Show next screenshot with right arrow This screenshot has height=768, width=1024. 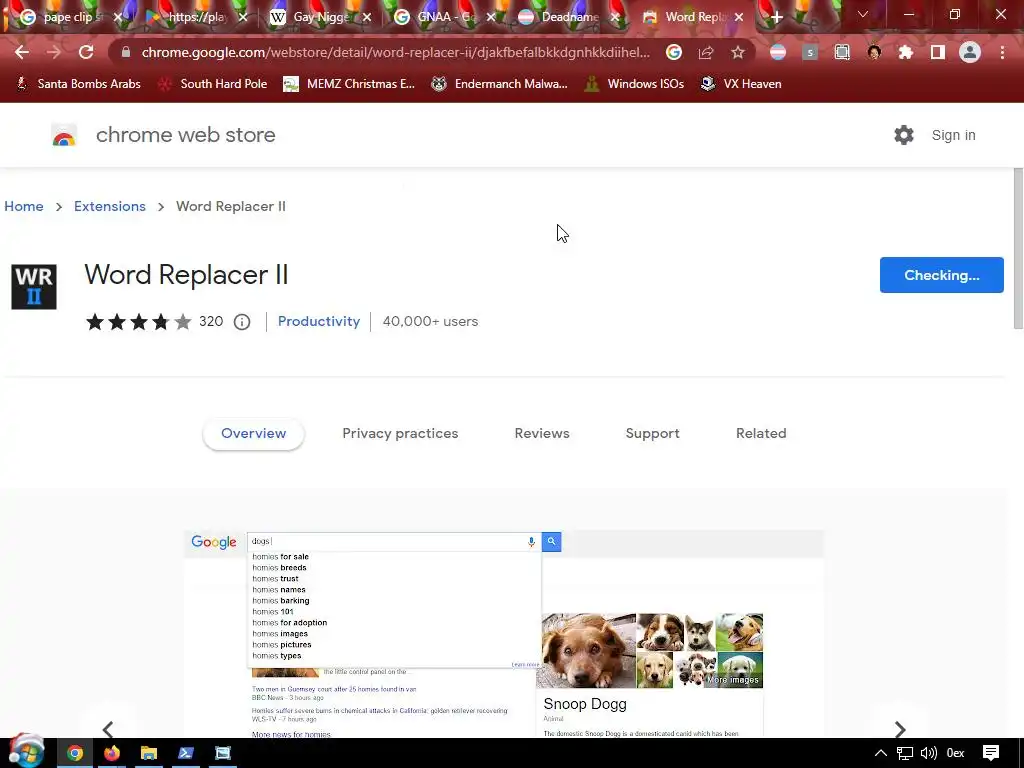tap(900, 729)
